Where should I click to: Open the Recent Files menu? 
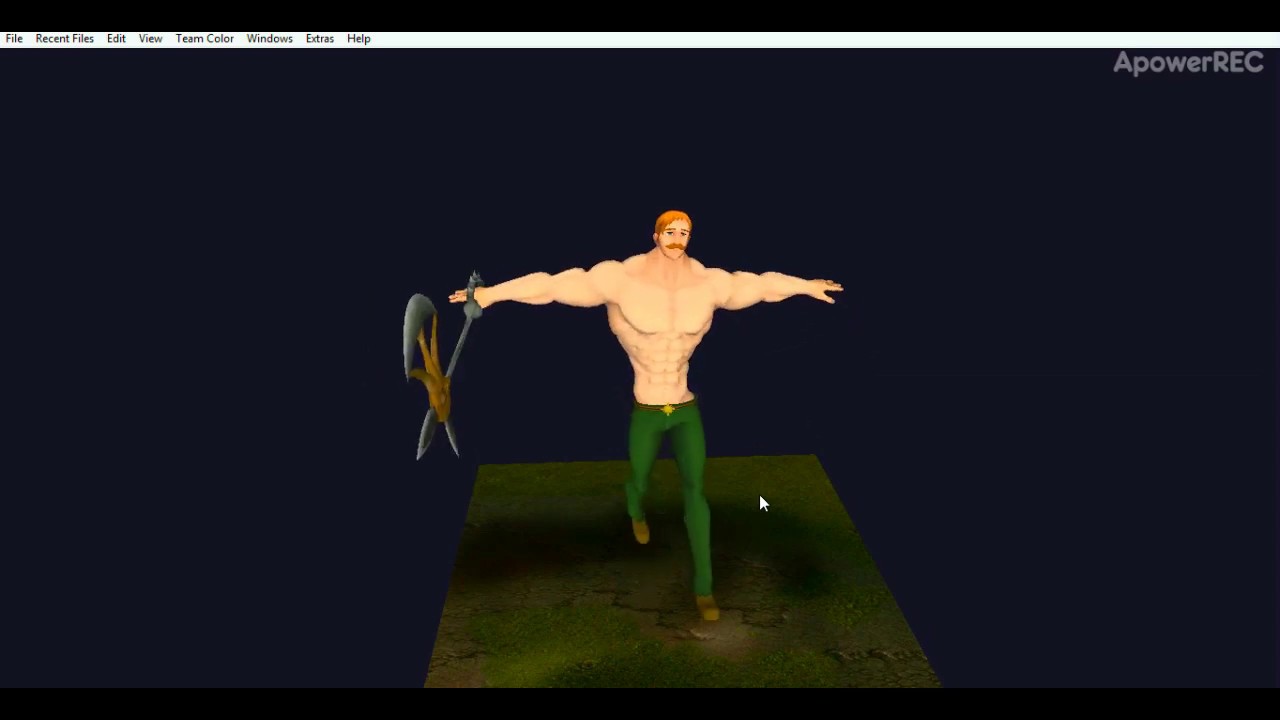point(64,38)
